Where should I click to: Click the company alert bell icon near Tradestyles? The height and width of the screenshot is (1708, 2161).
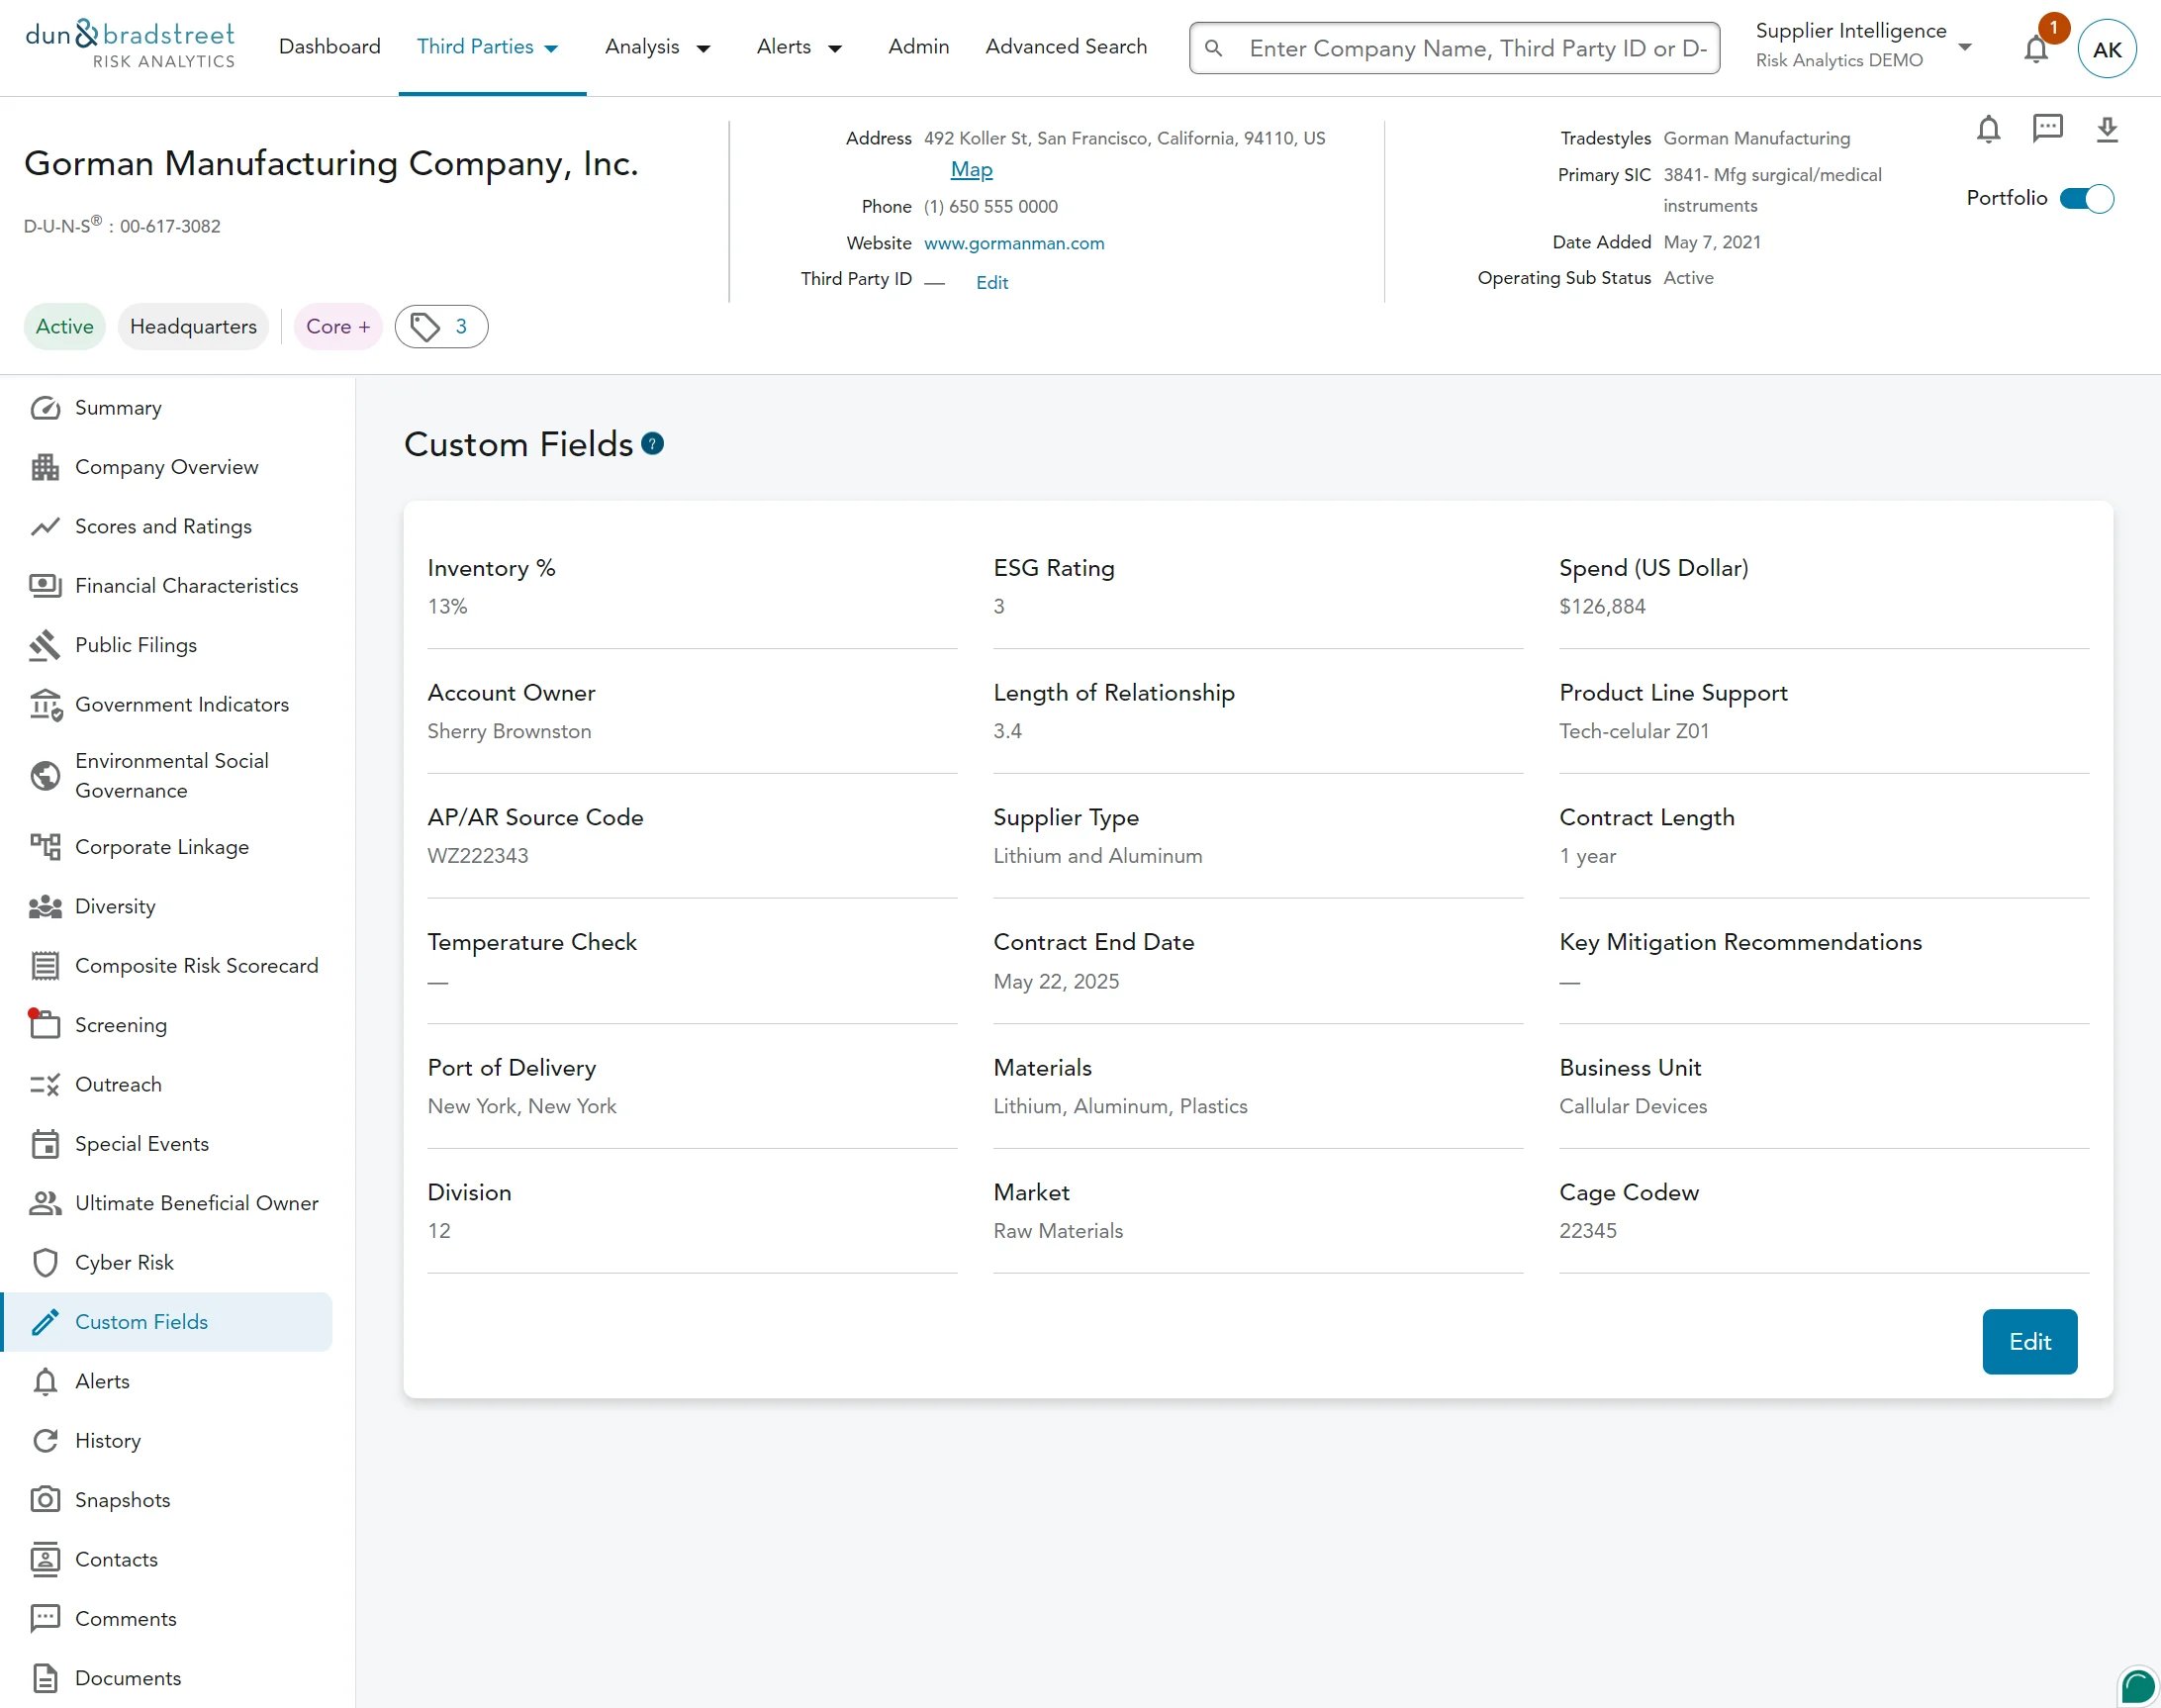1988,129
